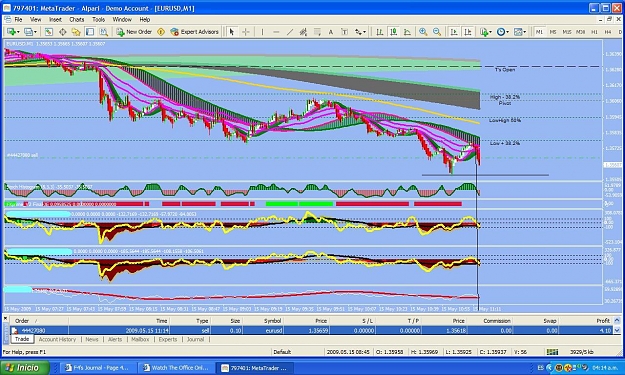Toggle the Data Window icon
The image size is (625, 375).
(63, 32)
